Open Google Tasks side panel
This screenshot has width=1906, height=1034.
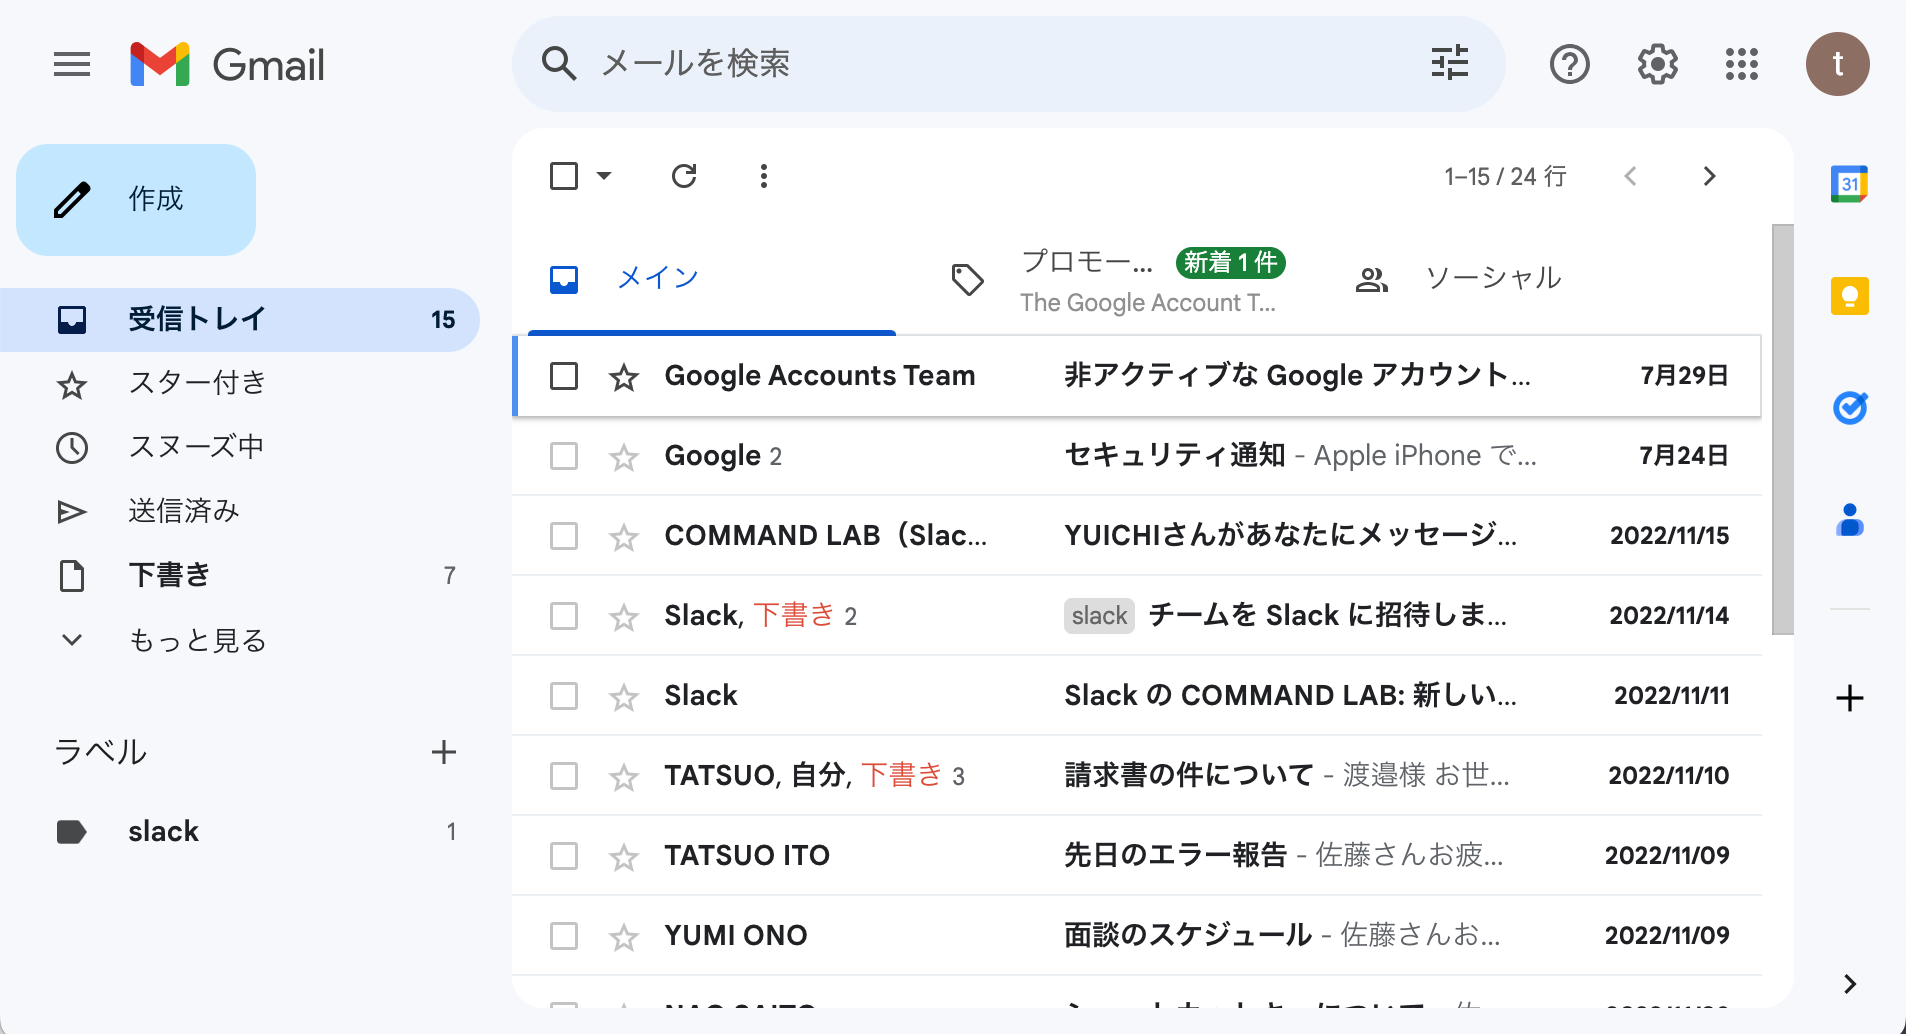1850,408
